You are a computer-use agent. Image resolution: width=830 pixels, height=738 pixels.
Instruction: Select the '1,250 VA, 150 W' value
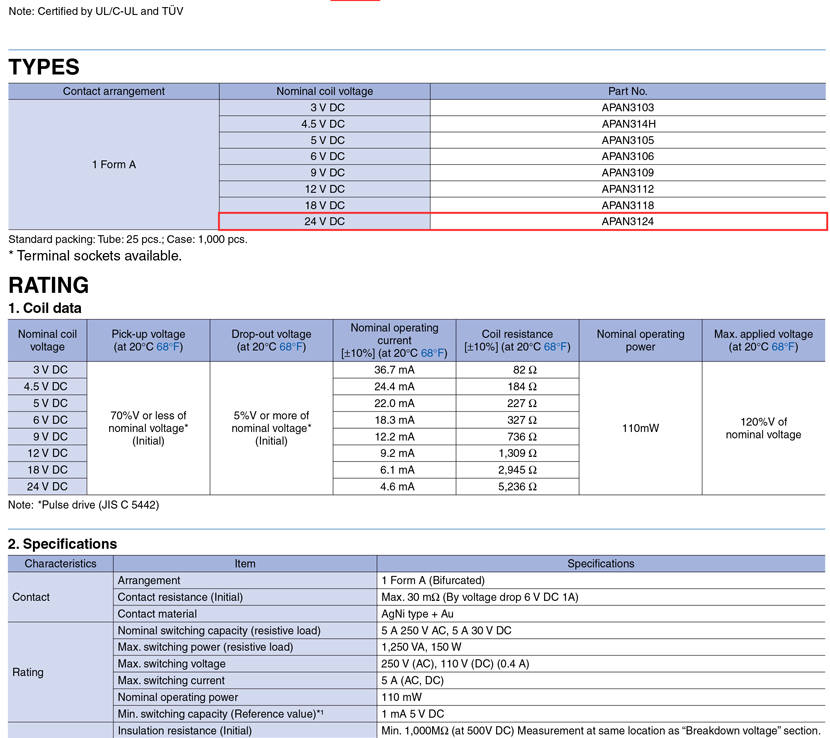pyautogui.click(x=421, y=647)
